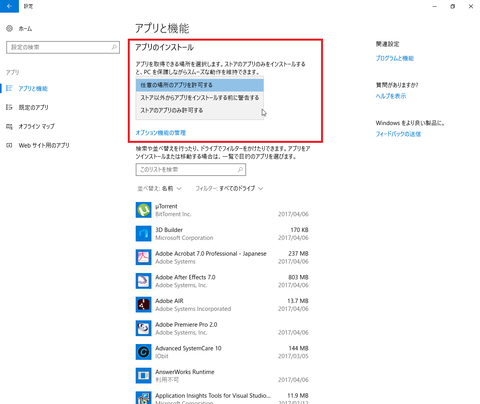
Task: Click the 設定の検索 search field
Action: coord(63,47)
